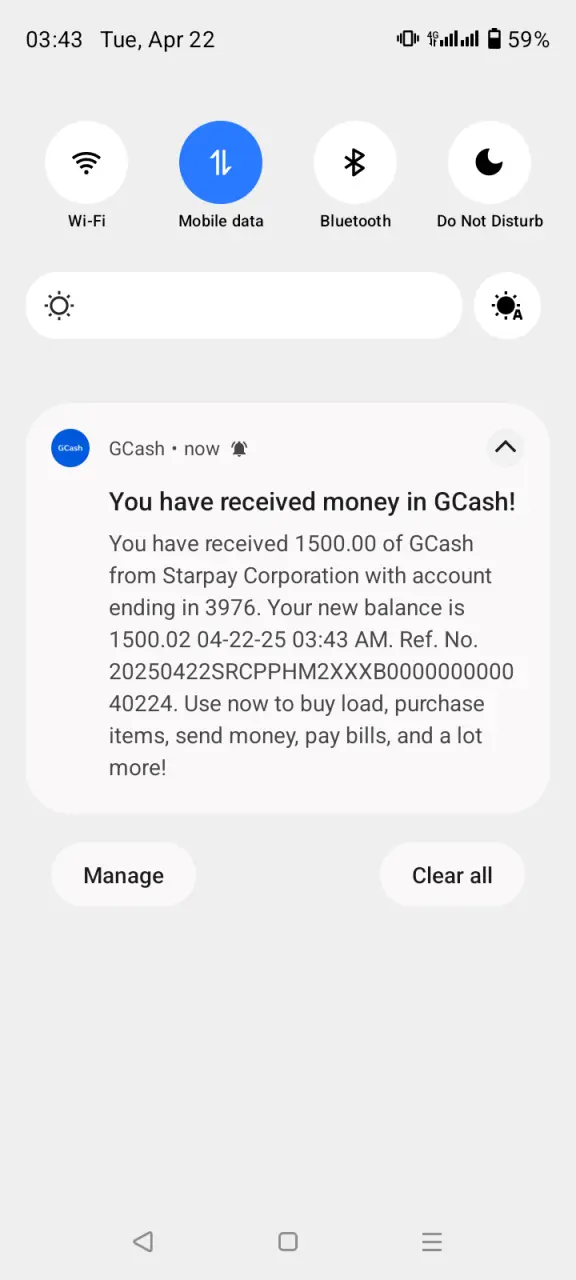
Task: Tap the battery status icon
Action: coord(494,39)
